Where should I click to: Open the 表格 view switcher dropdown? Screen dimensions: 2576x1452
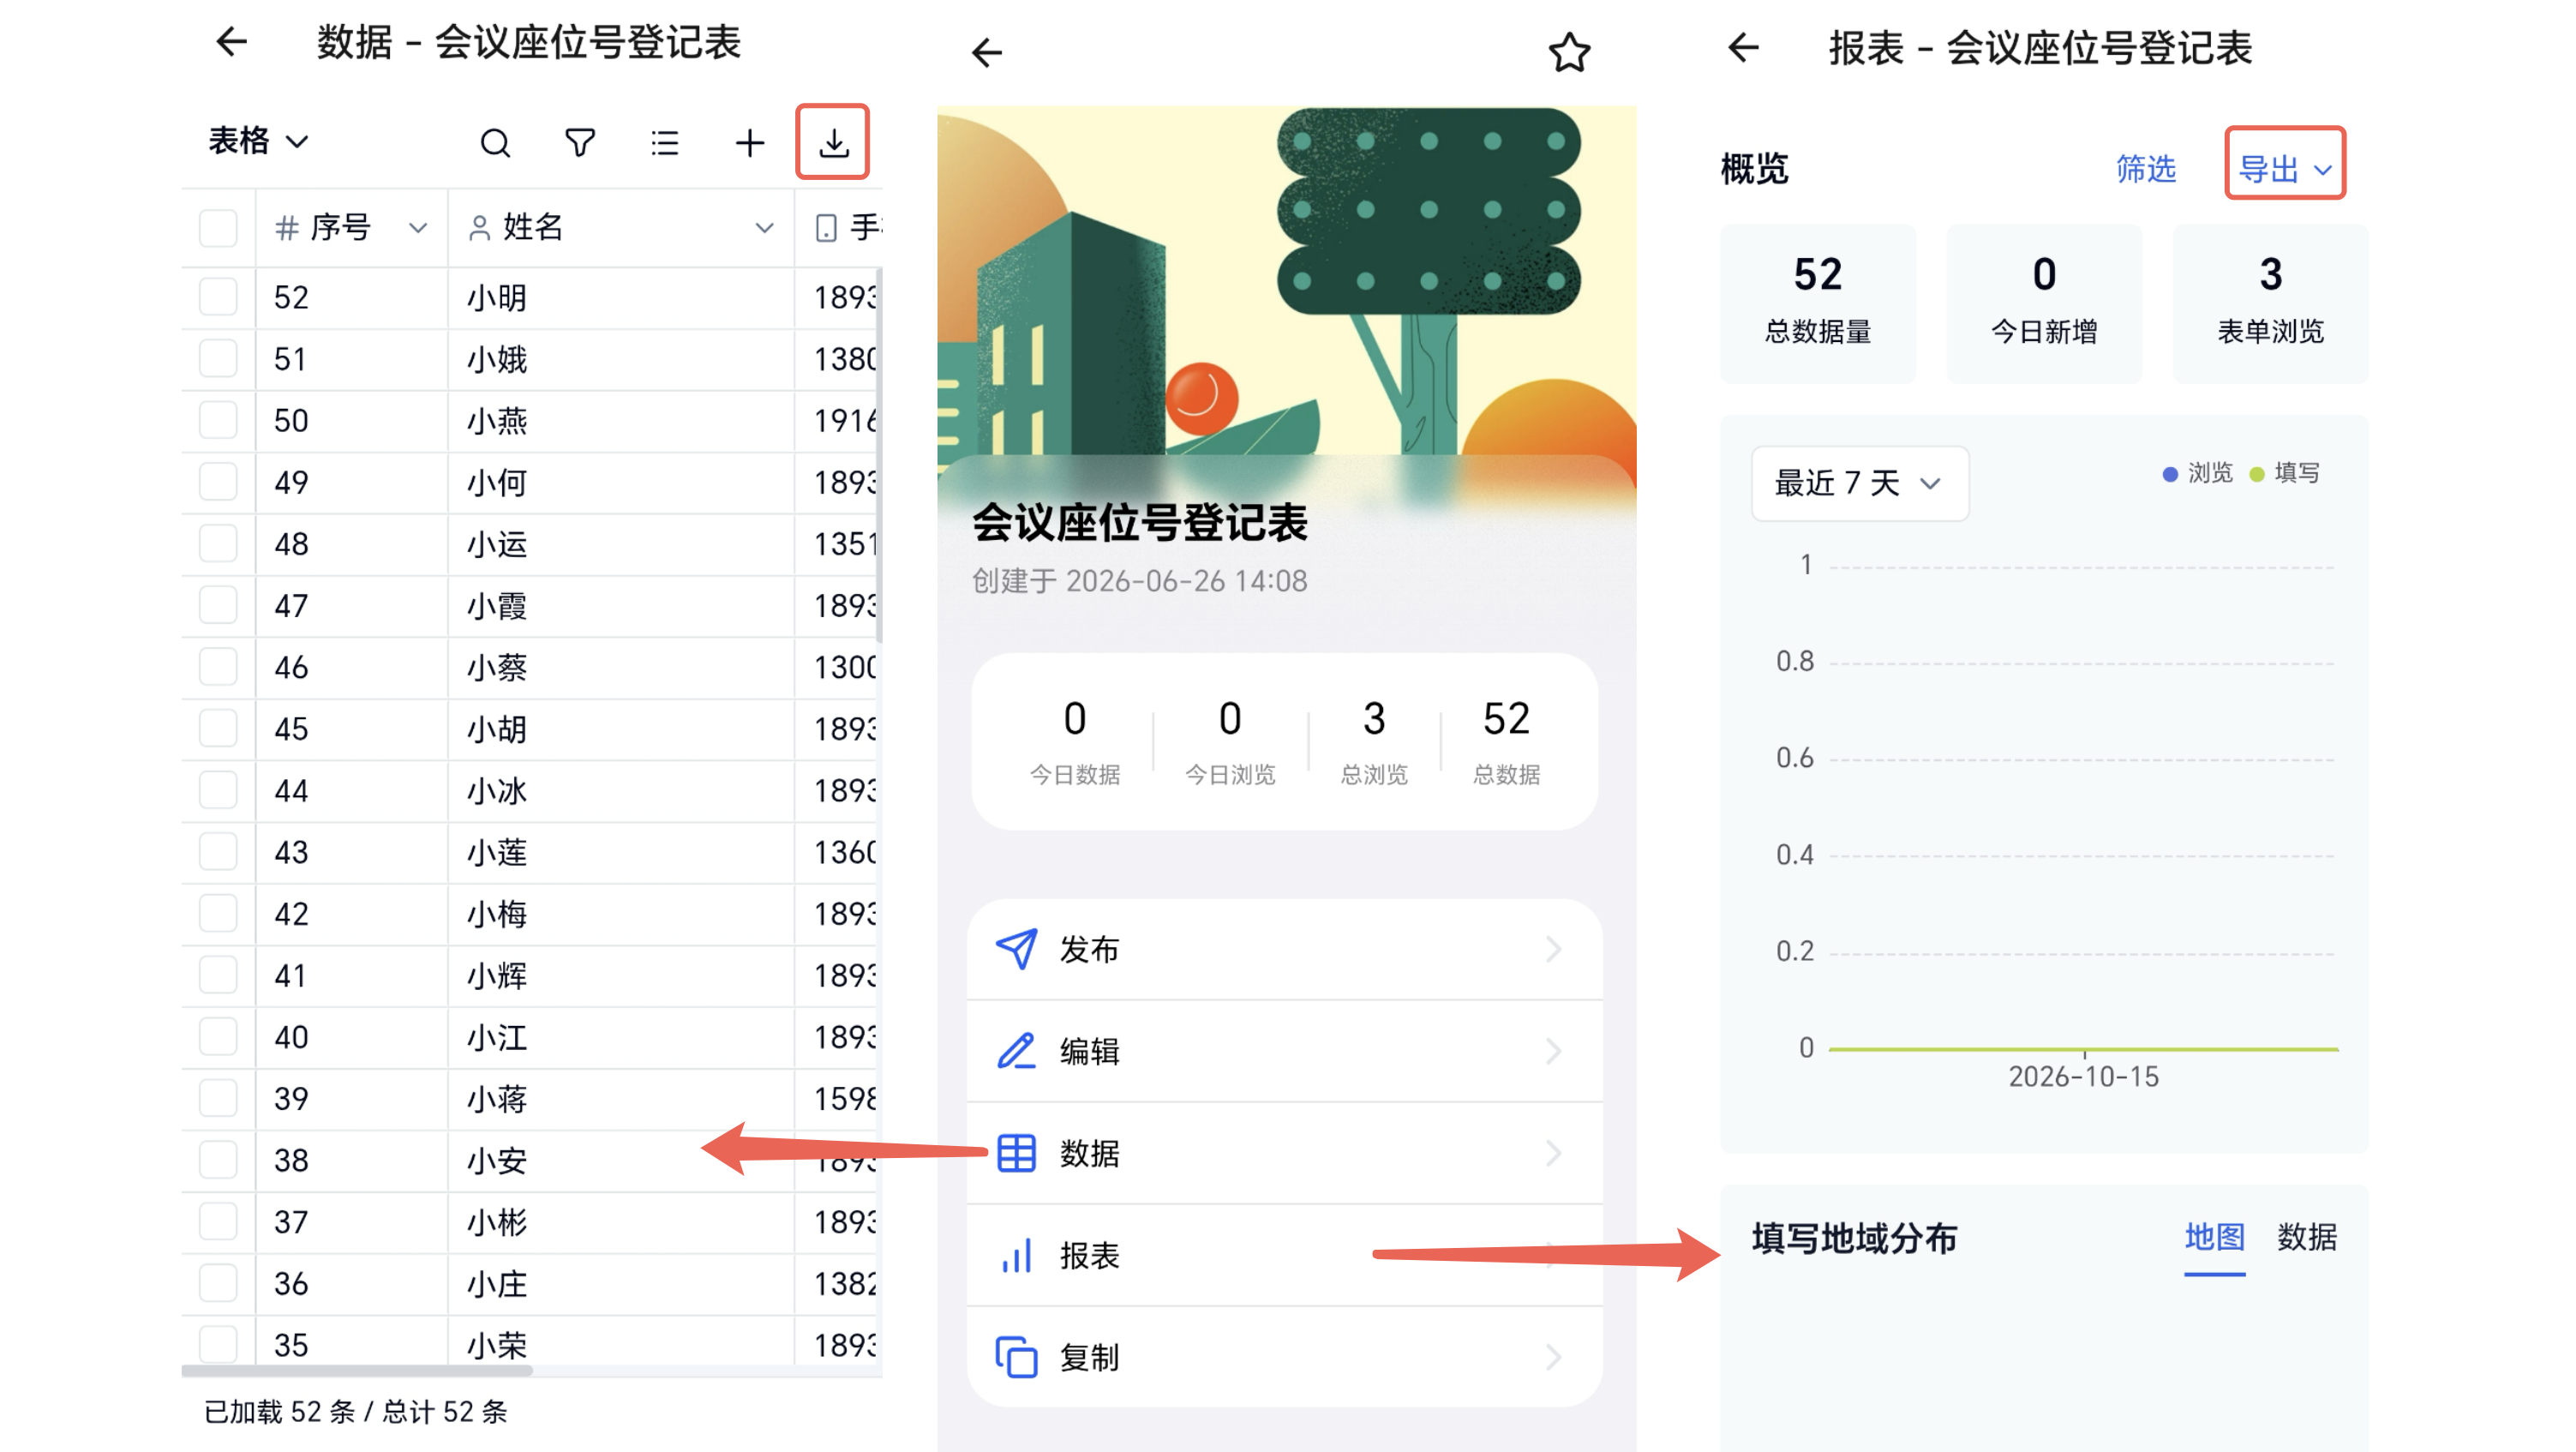point(258,141)
